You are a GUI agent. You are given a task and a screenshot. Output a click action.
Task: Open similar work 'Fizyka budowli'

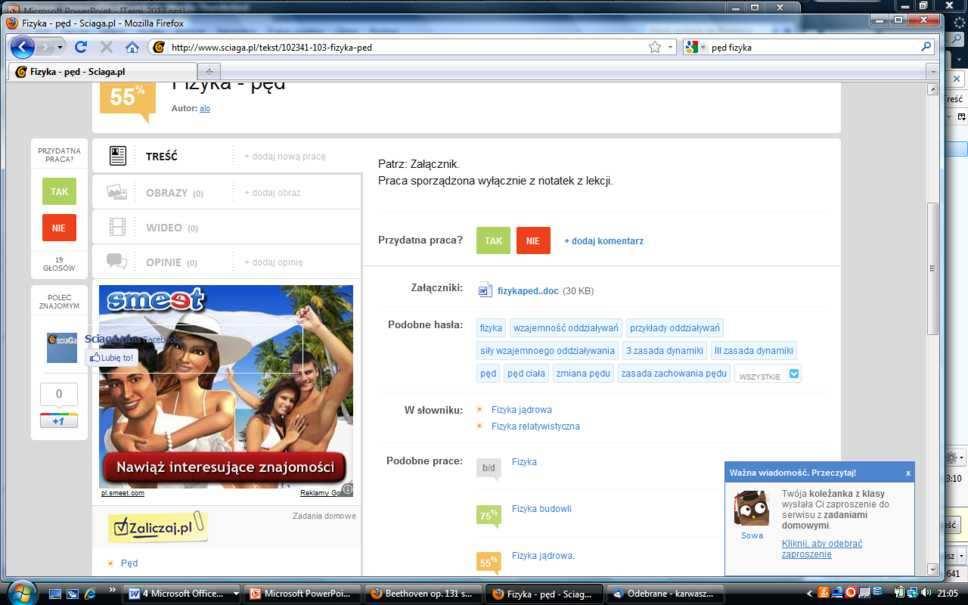[x=541, y=509]
